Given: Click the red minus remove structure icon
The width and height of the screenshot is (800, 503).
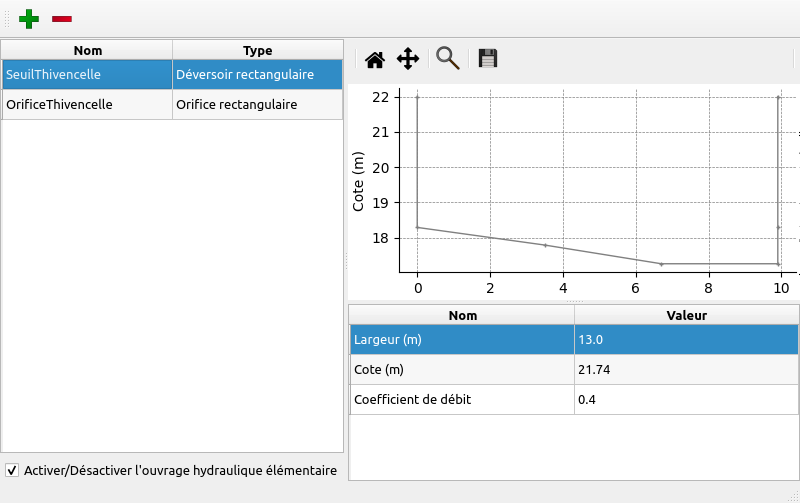Looking at the screenshot, I should pyautogui.click(x=62, y=18).
